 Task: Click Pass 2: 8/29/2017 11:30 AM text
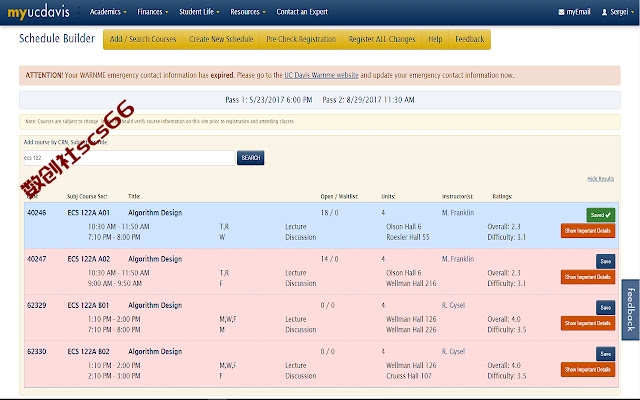tap(368, 100)
